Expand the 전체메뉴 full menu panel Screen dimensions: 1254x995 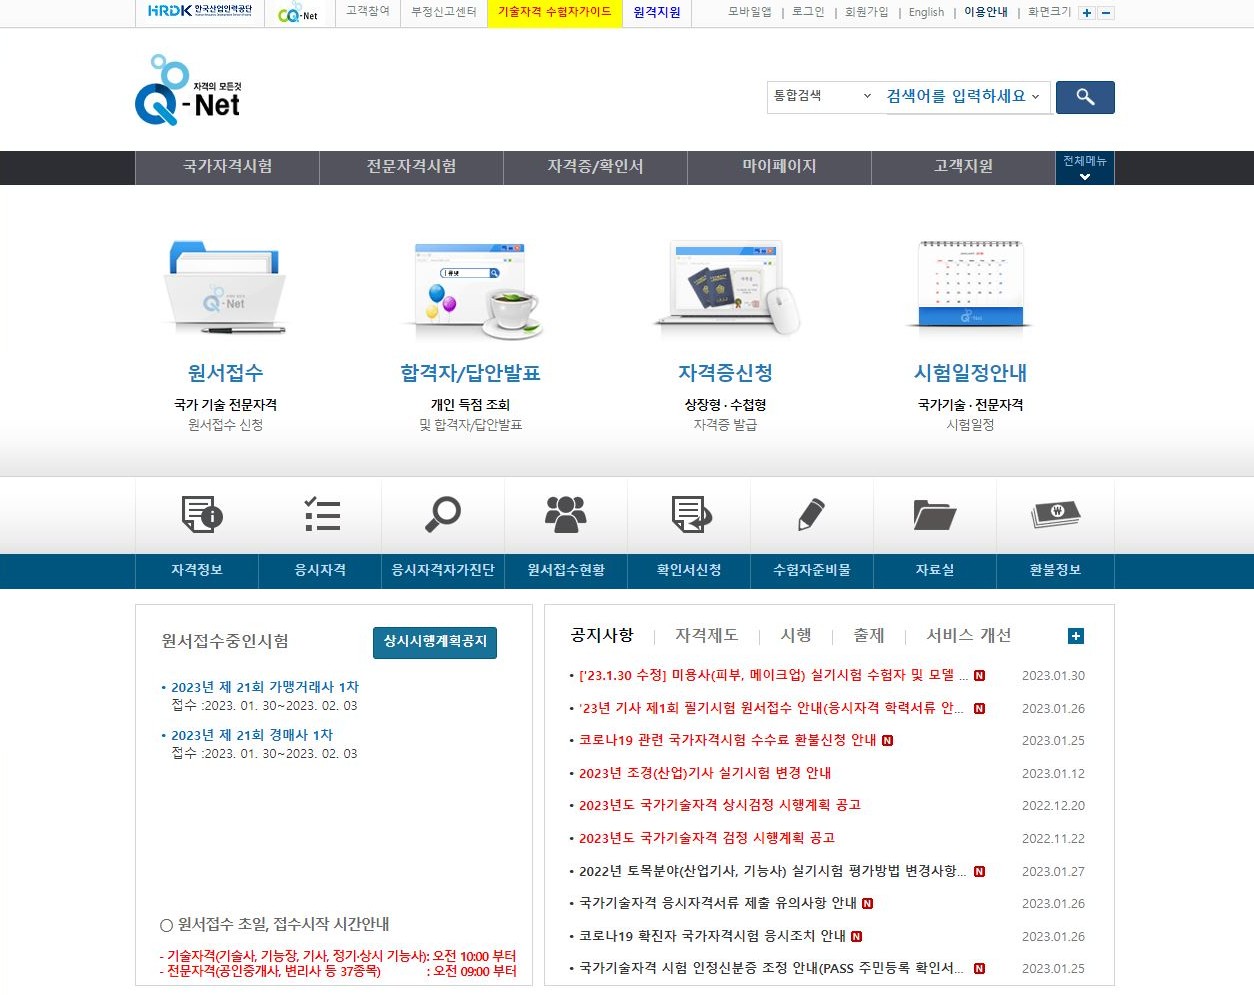(x=1084, y=168)
